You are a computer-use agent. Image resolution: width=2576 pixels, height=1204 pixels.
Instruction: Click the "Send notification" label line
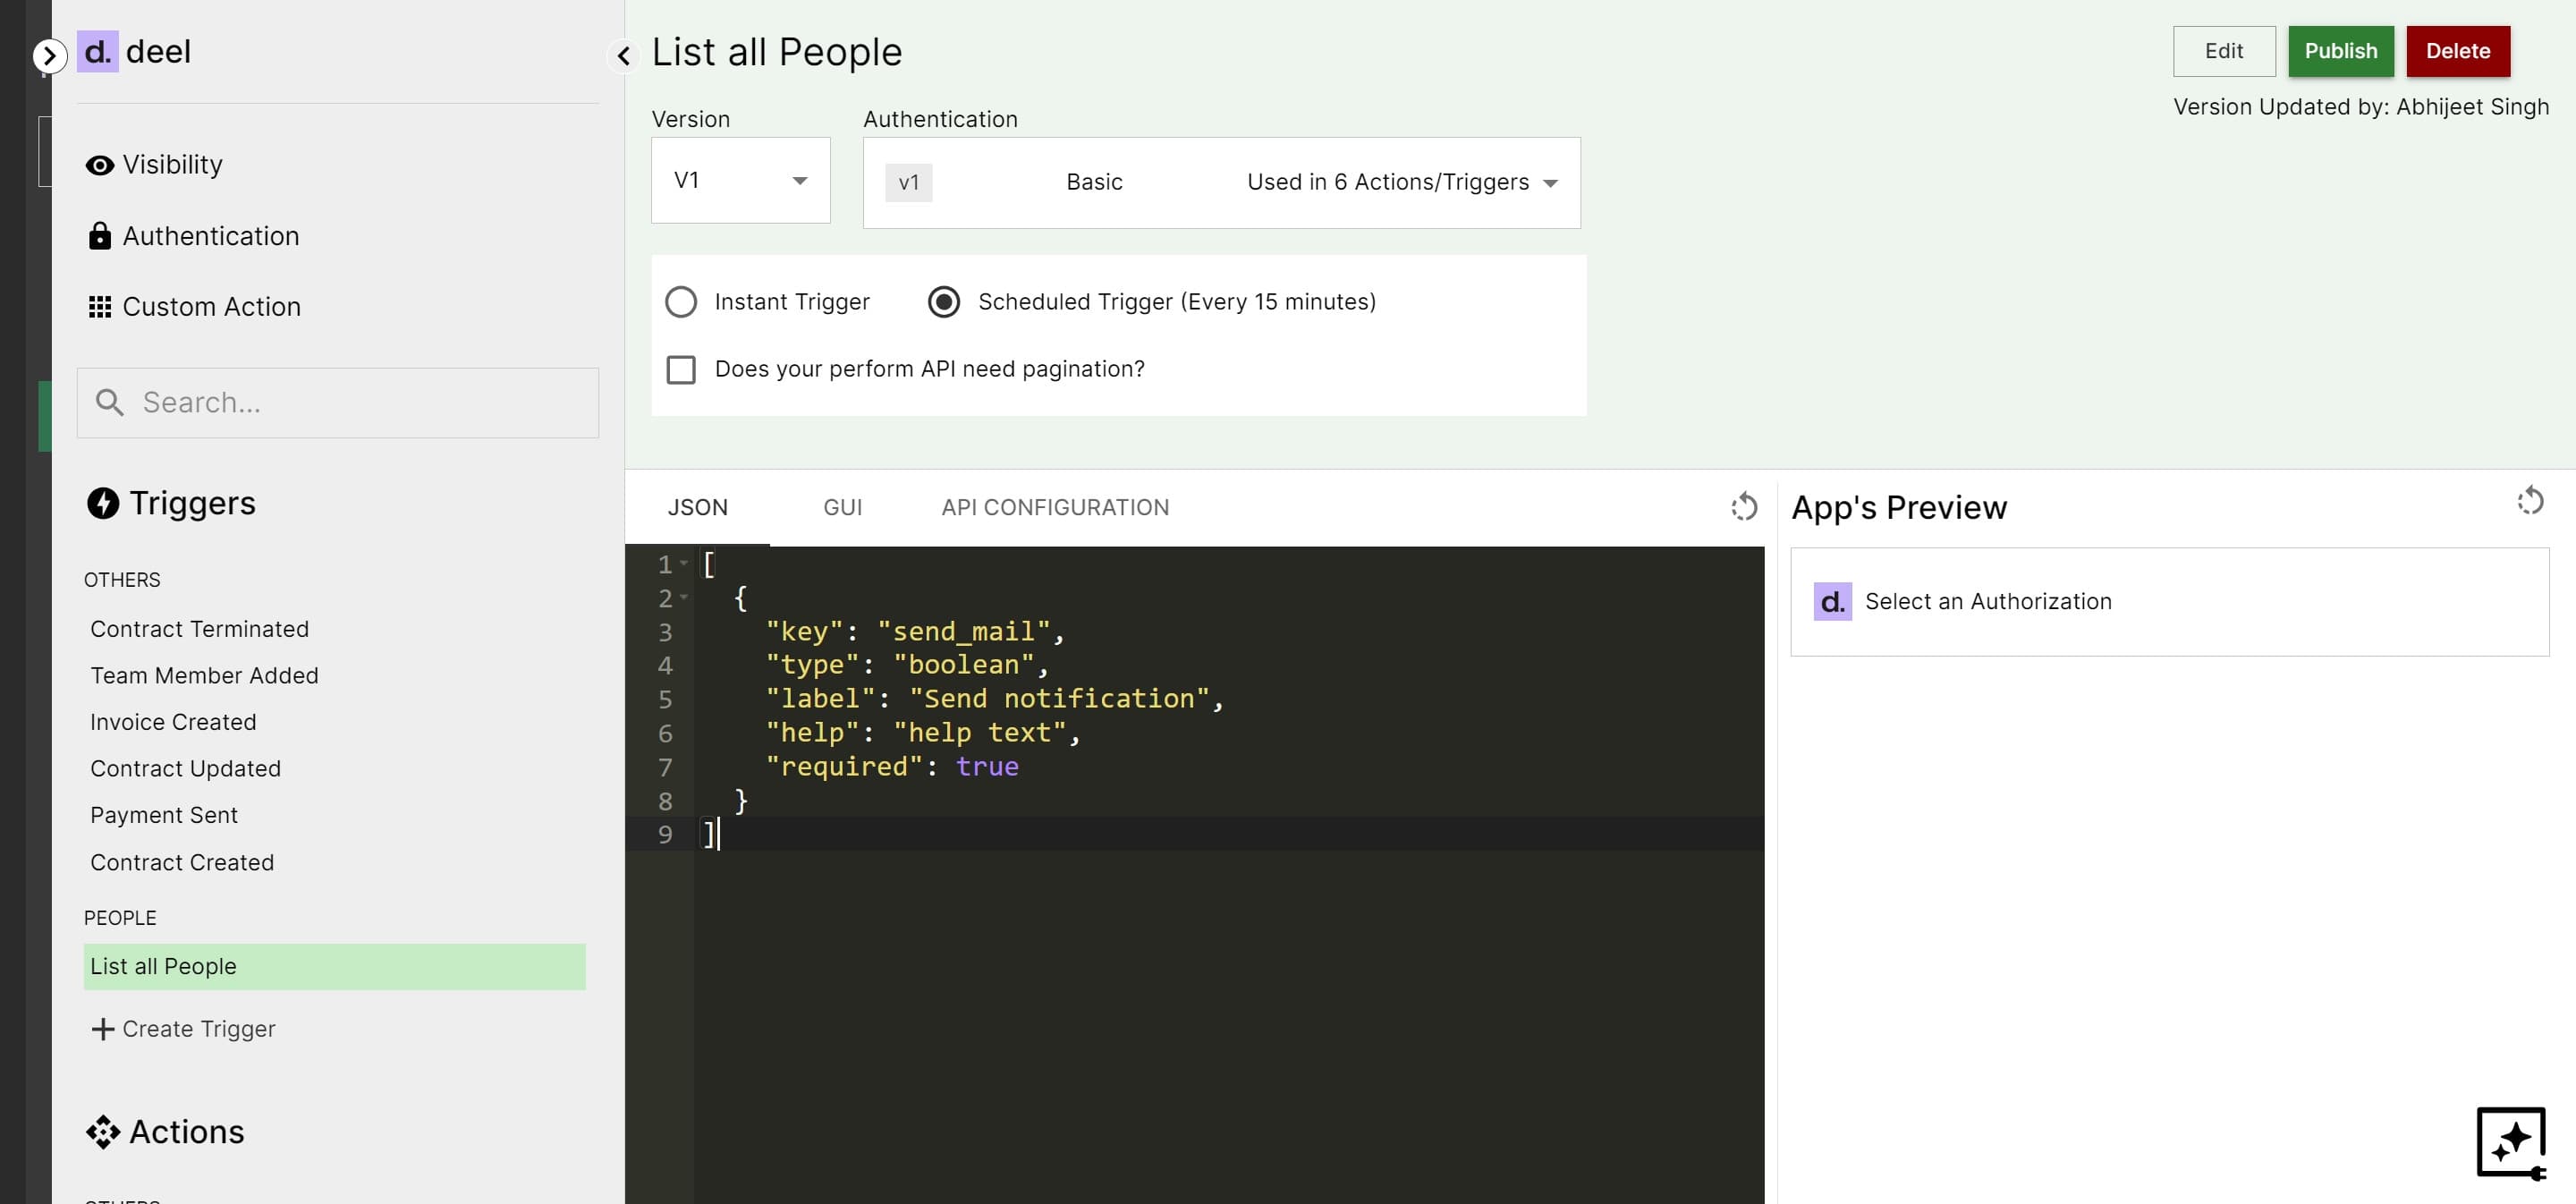pos(995,699)
